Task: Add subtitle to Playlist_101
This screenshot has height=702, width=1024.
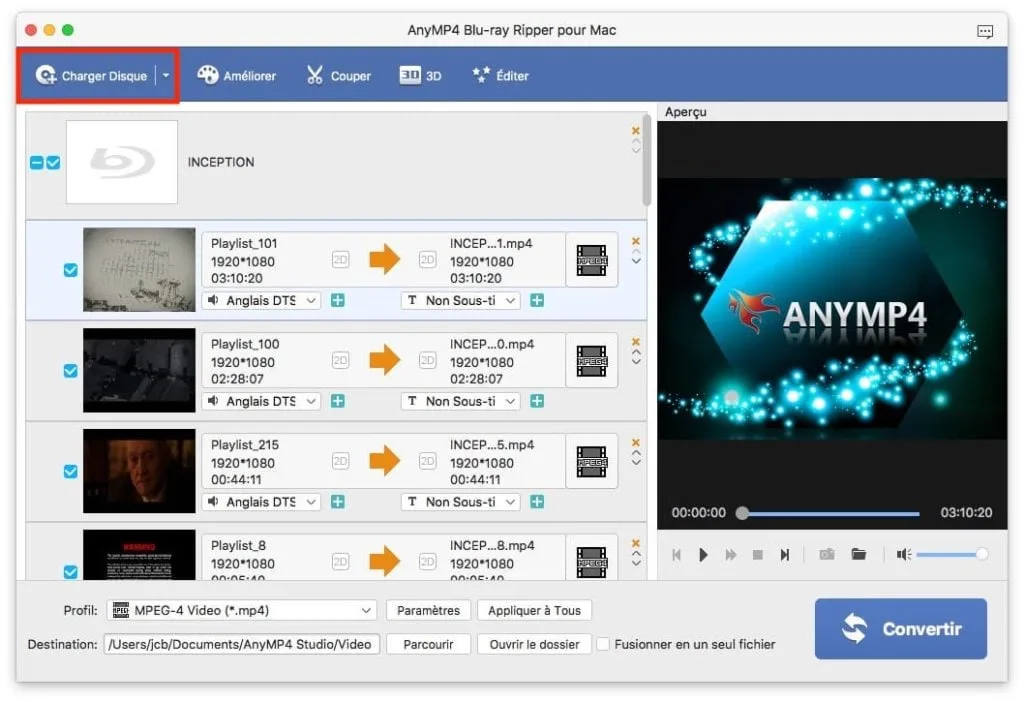Action: click(x=537, y=300)
